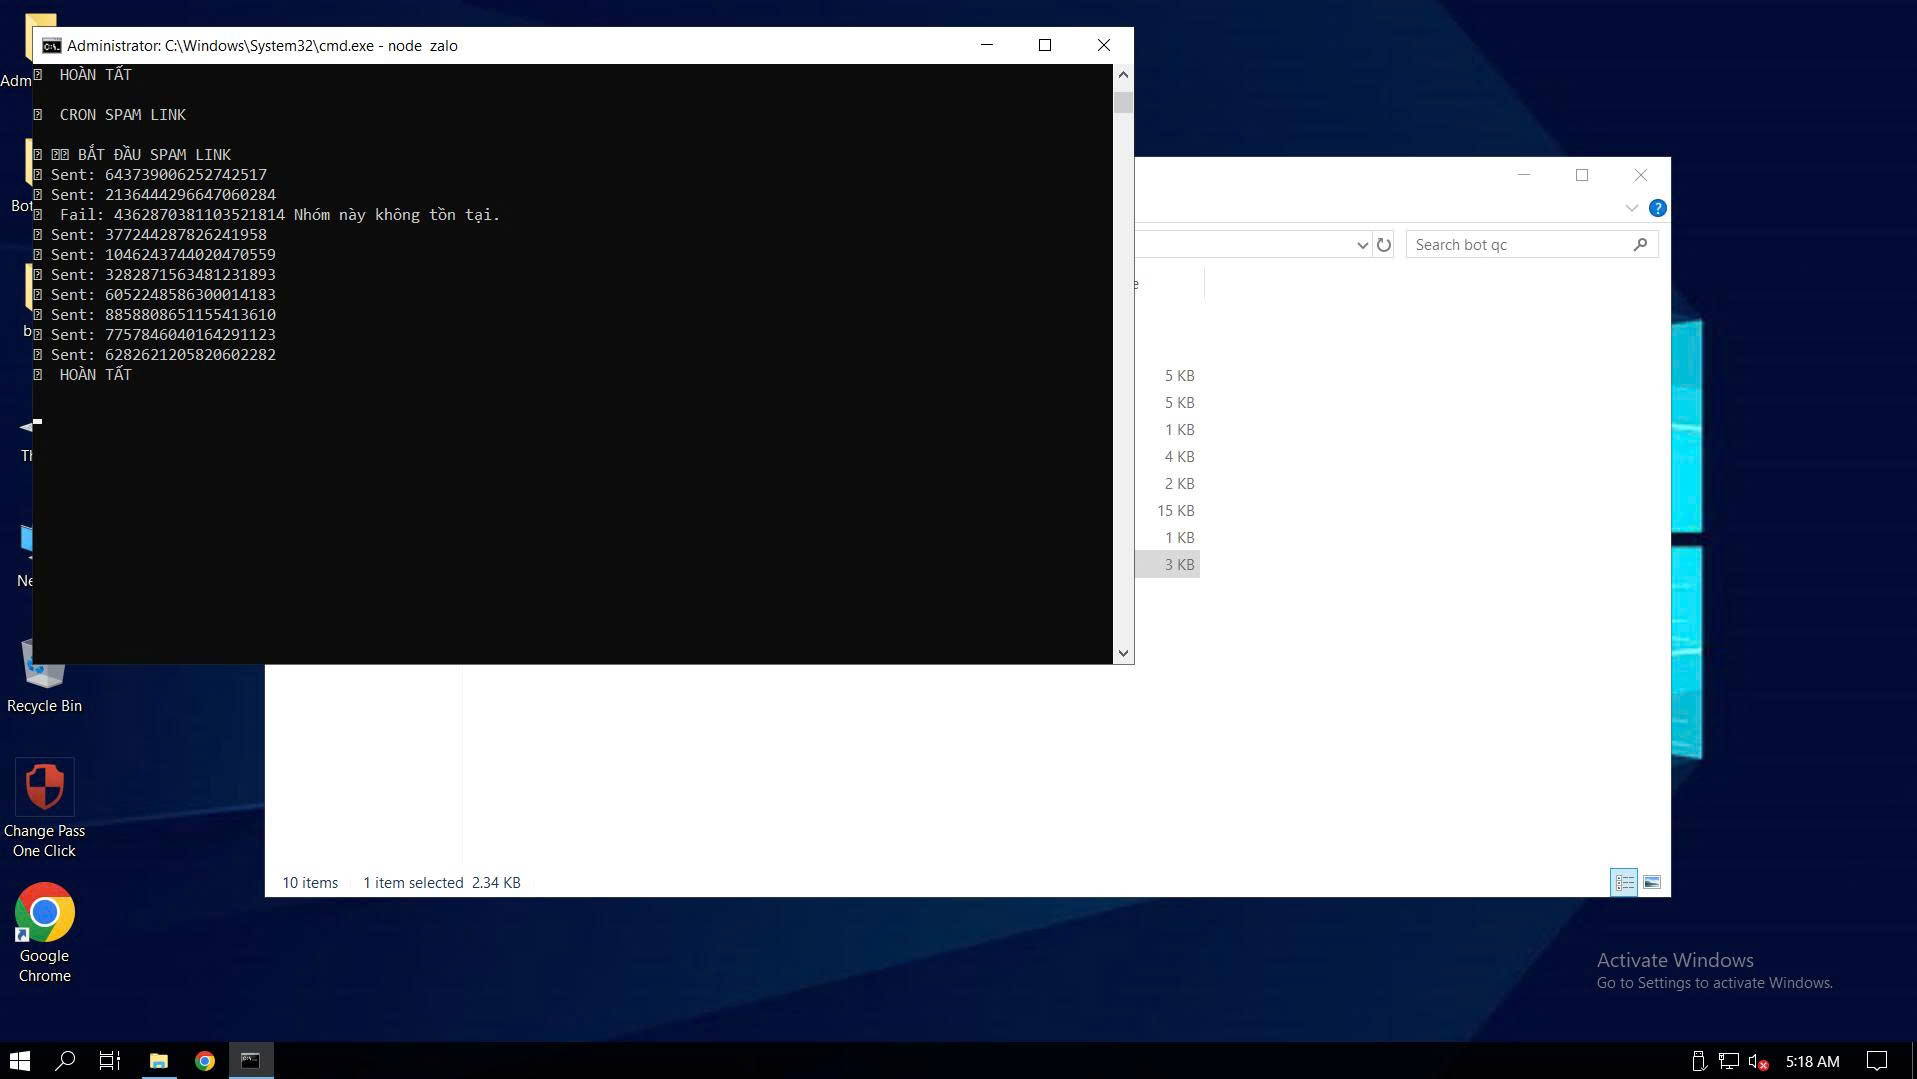Click the Search bot qc field
The width and height of the screenshot is (1917, 1079).
(x=1531, y=245)
